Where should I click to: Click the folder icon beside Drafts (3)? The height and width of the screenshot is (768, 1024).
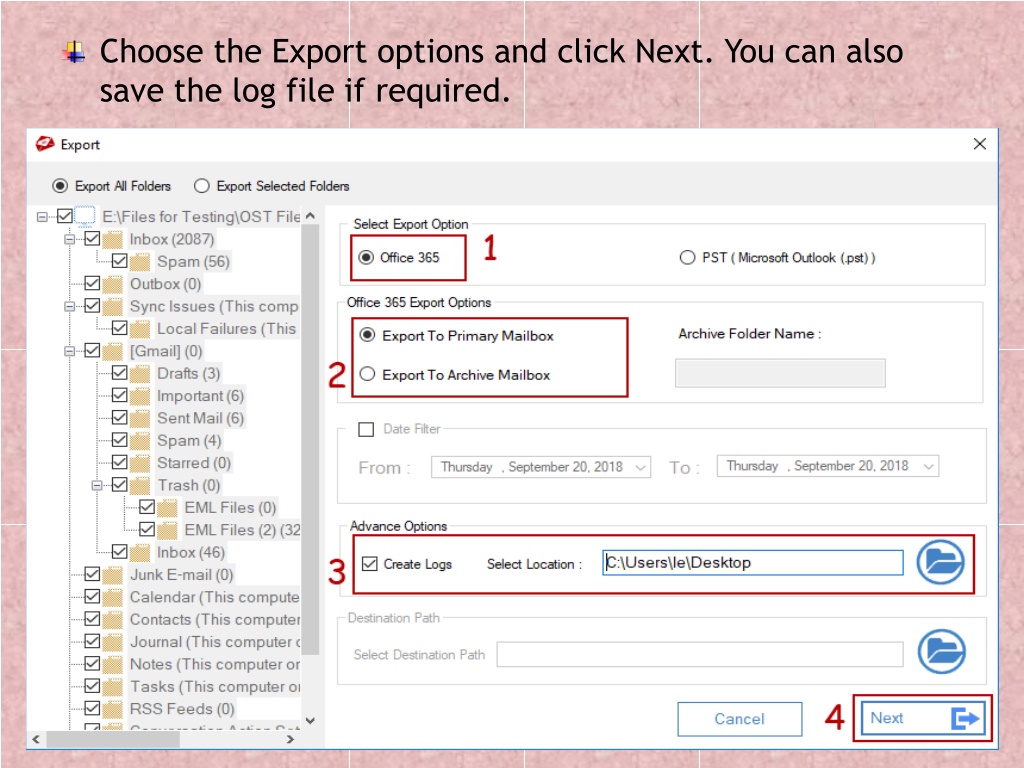pos(140,374)
